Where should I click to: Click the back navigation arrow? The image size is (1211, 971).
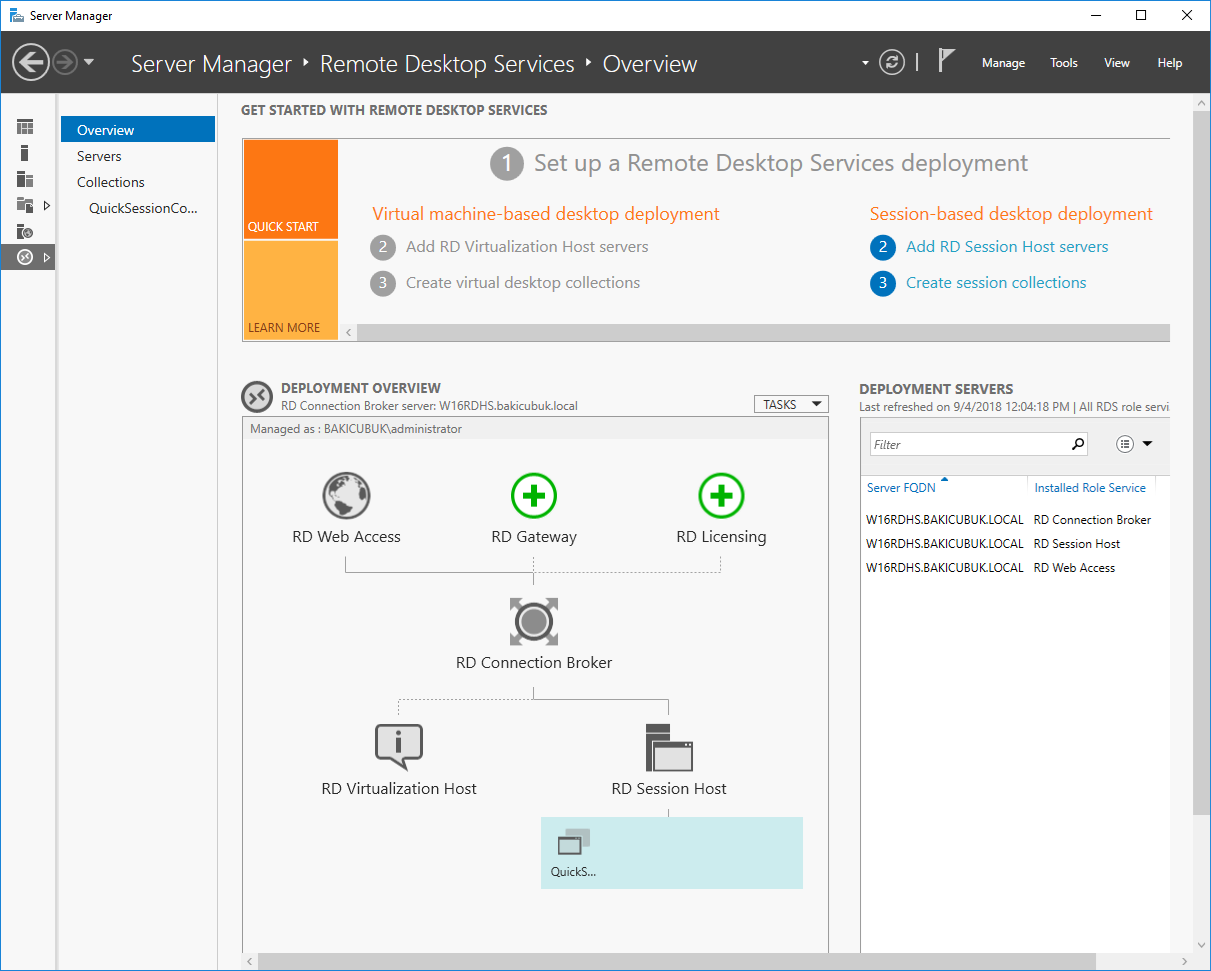click(31, 63)
